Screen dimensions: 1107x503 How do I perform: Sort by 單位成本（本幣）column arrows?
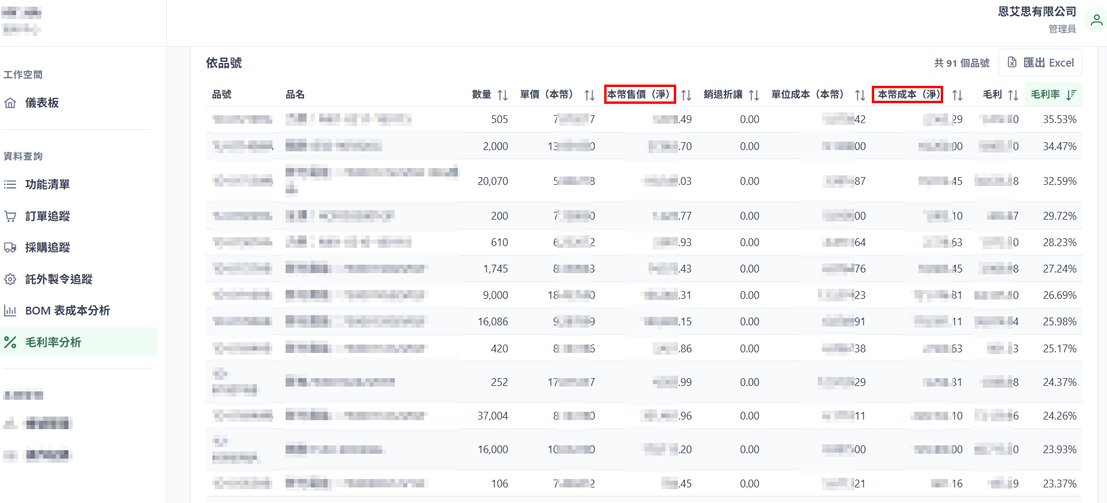click(860, 95)
